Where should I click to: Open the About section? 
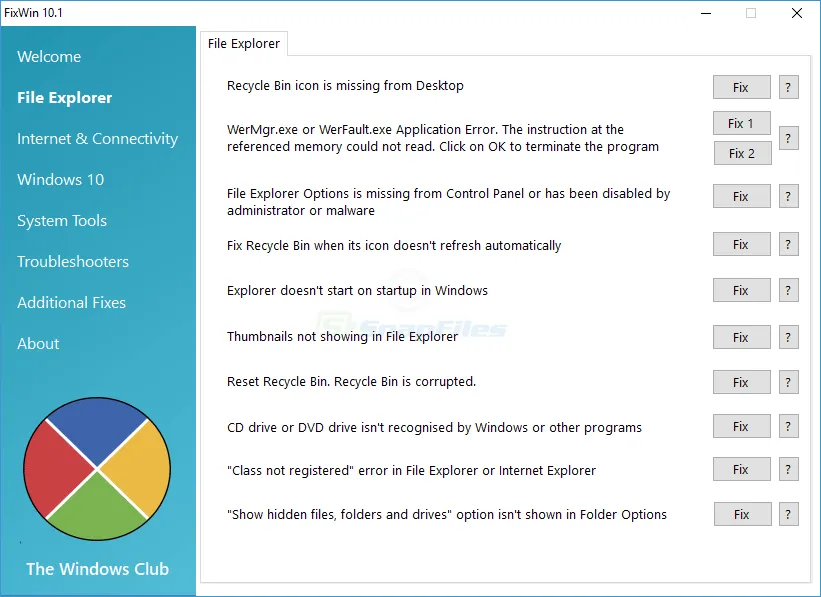click(x=38, y=344)
